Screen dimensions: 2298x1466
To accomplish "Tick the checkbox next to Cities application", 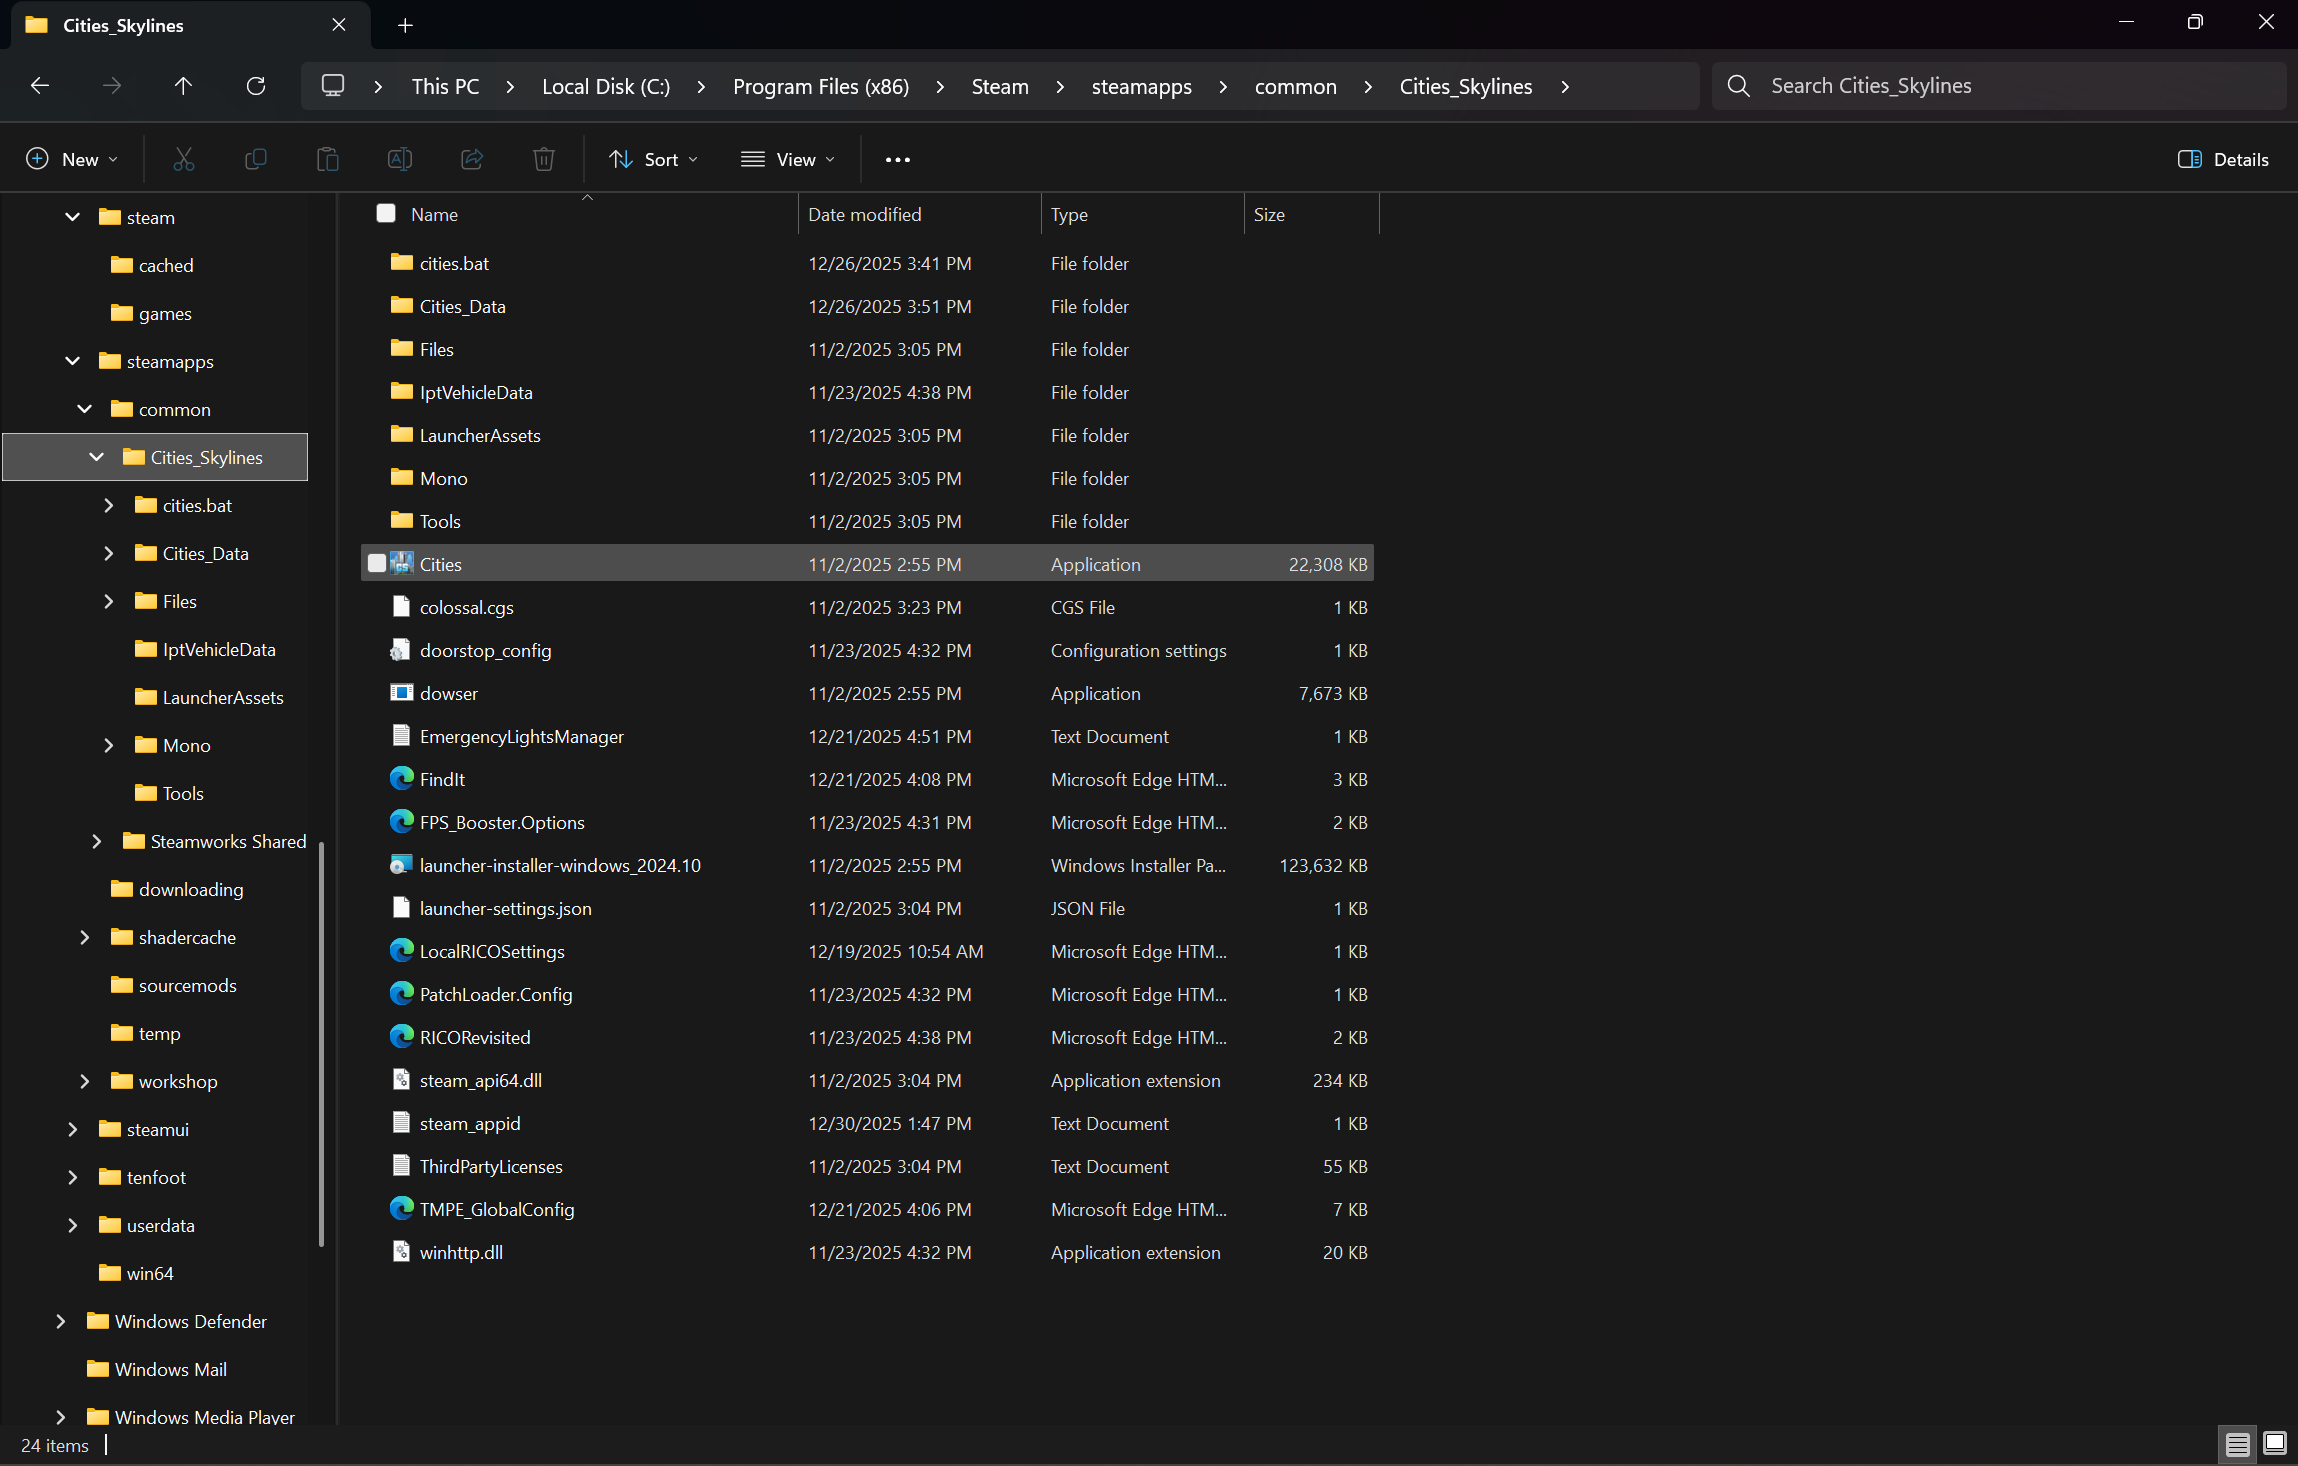I will click(x=377, y=563).
